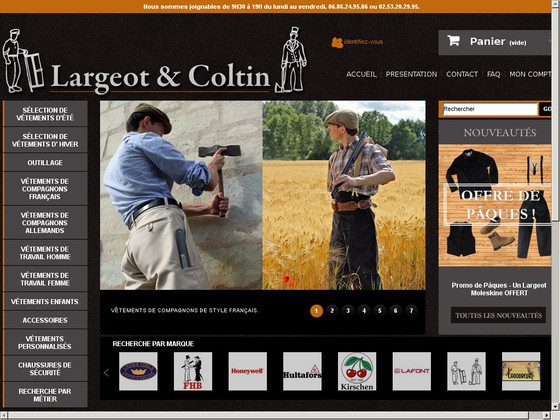Viewport: 560px width, 420px height.
Task: Open Vêtements personnalisés category
Action: [x=45, y=342]
